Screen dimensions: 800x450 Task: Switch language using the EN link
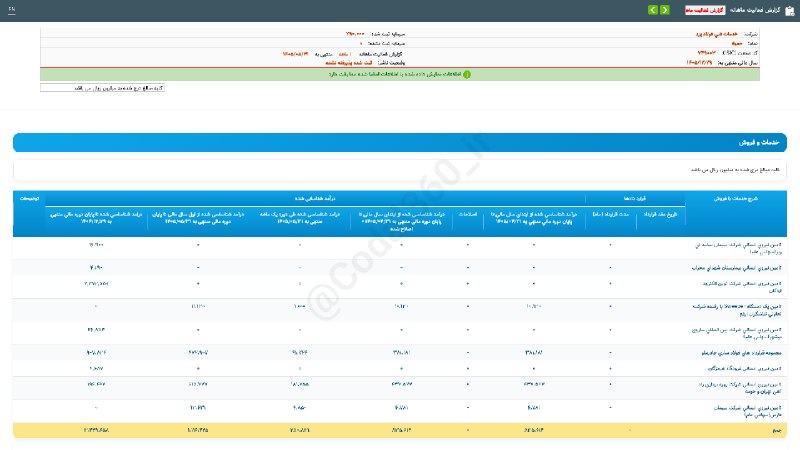pos(12,9)
